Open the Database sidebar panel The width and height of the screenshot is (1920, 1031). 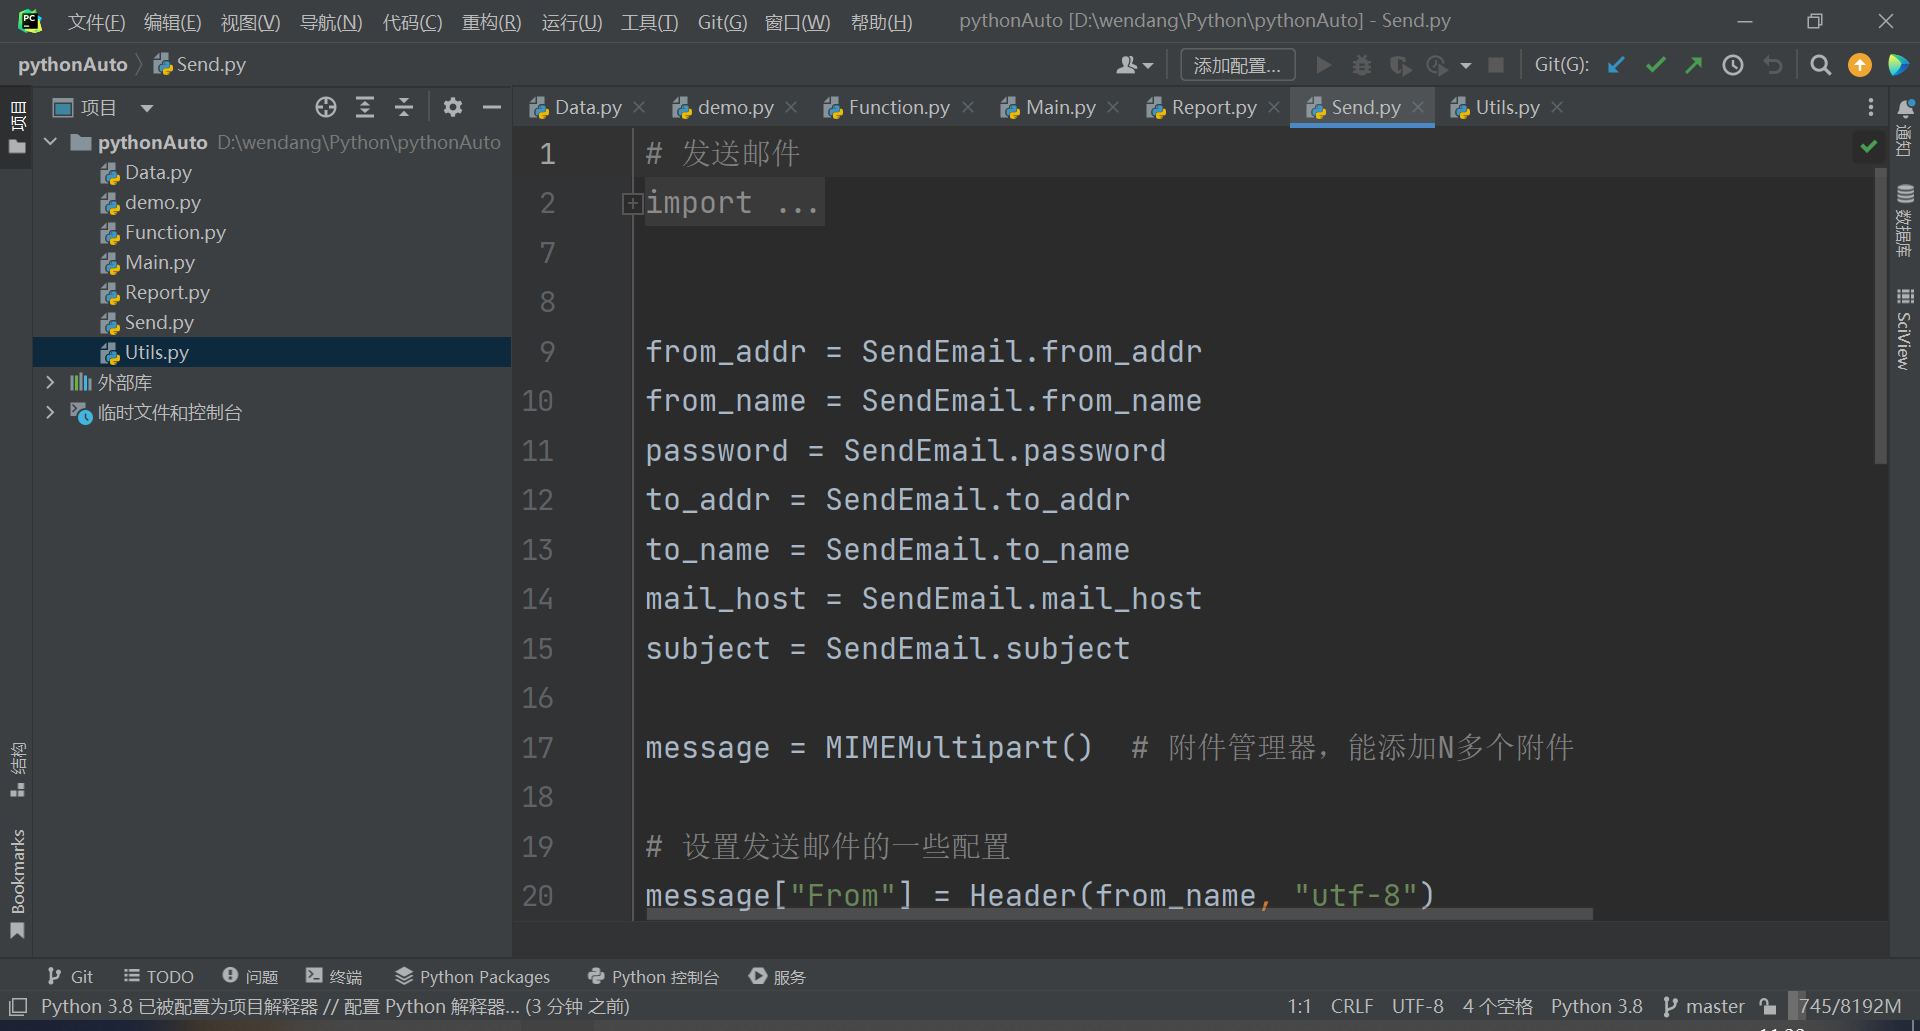(1905, 221)
